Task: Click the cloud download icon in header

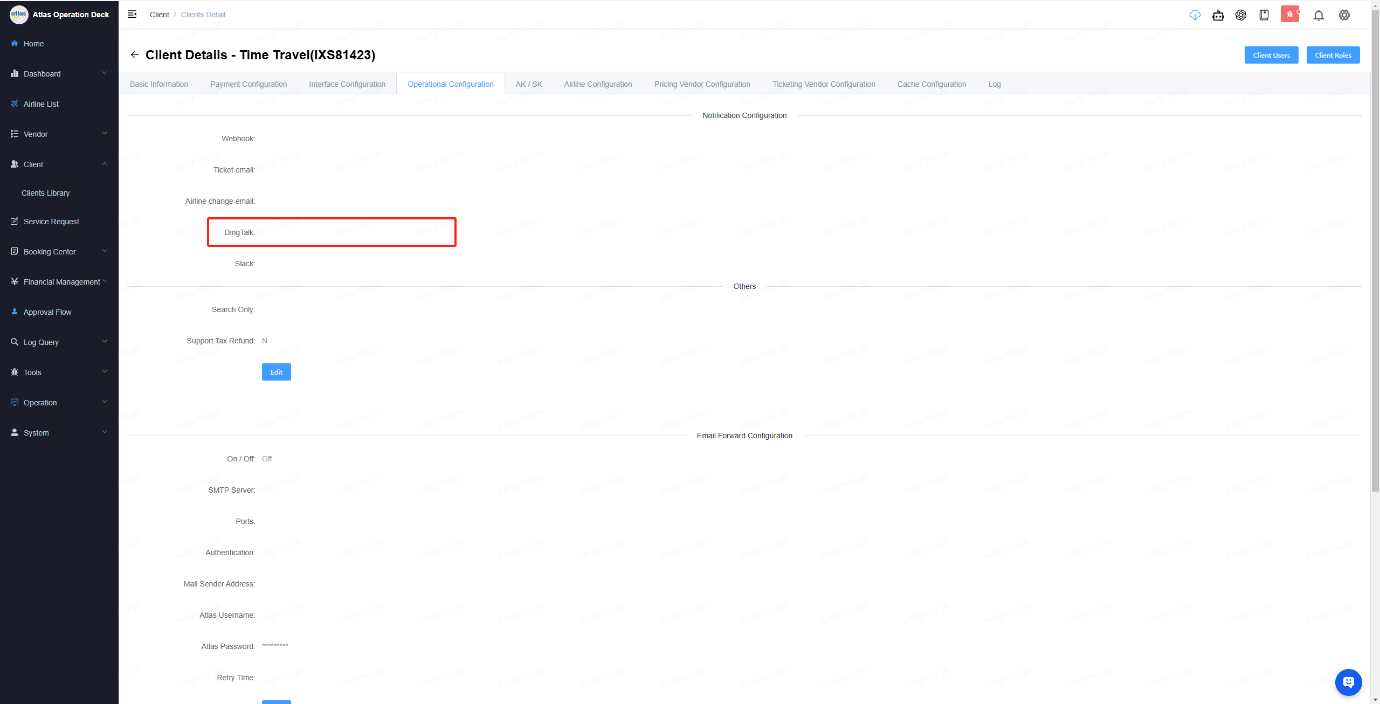Action: point(1194,15)
